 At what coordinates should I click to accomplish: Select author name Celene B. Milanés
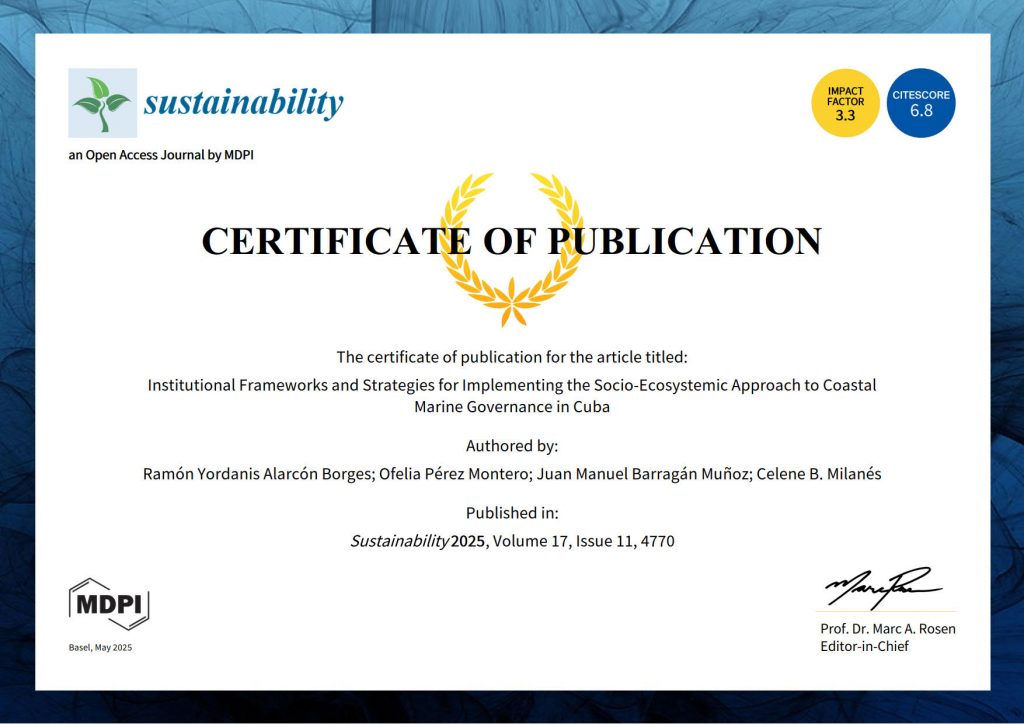click(819, 474)
